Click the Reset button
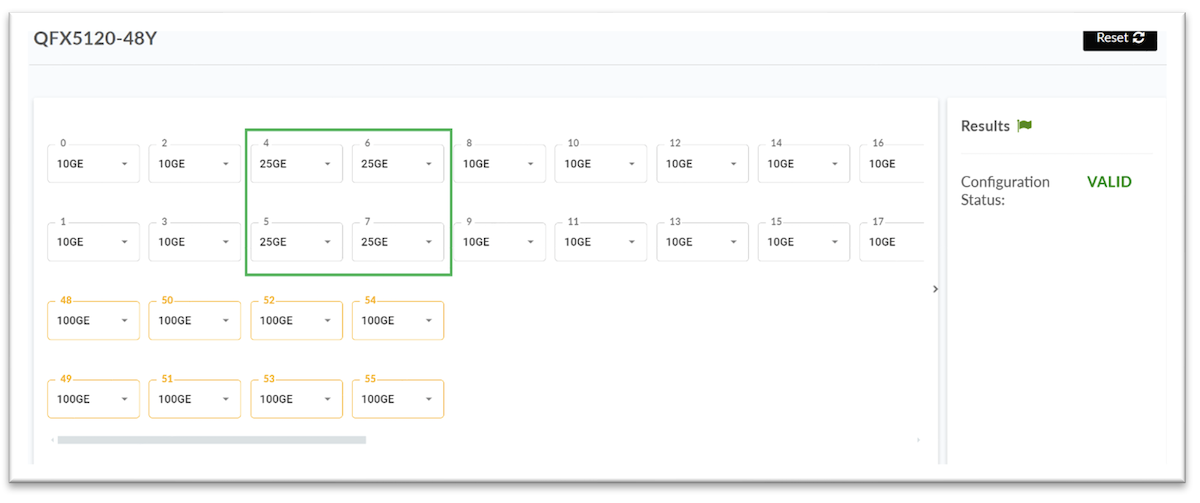This screenshot has height=503, width=1200. 1120,38
